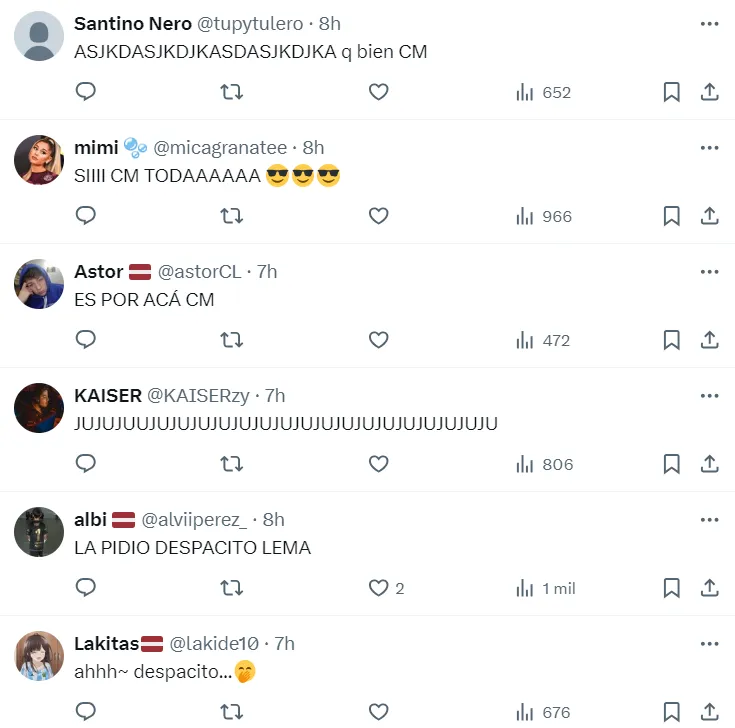
Task: Open more options menu on KAISER's tweet
Action: tap(709, 396)
